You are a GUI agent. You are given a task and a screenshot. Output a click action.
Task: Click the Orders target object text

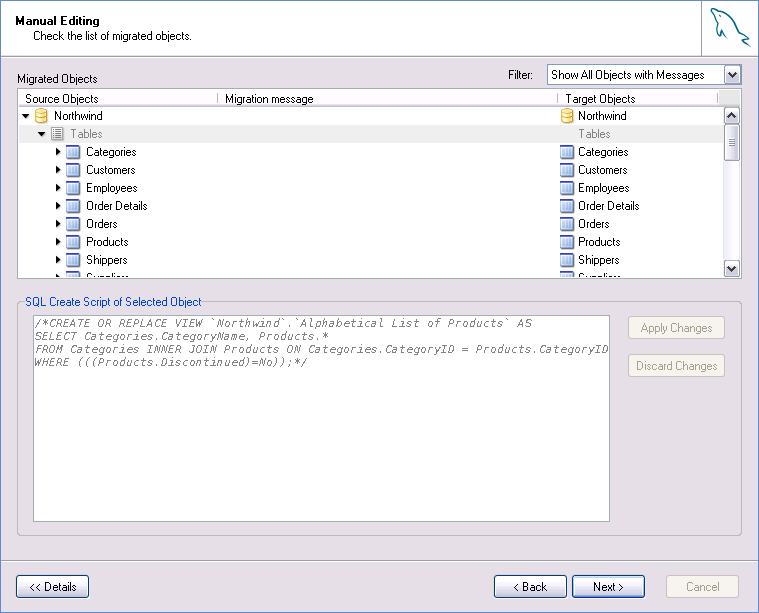(x=593, y=224)
